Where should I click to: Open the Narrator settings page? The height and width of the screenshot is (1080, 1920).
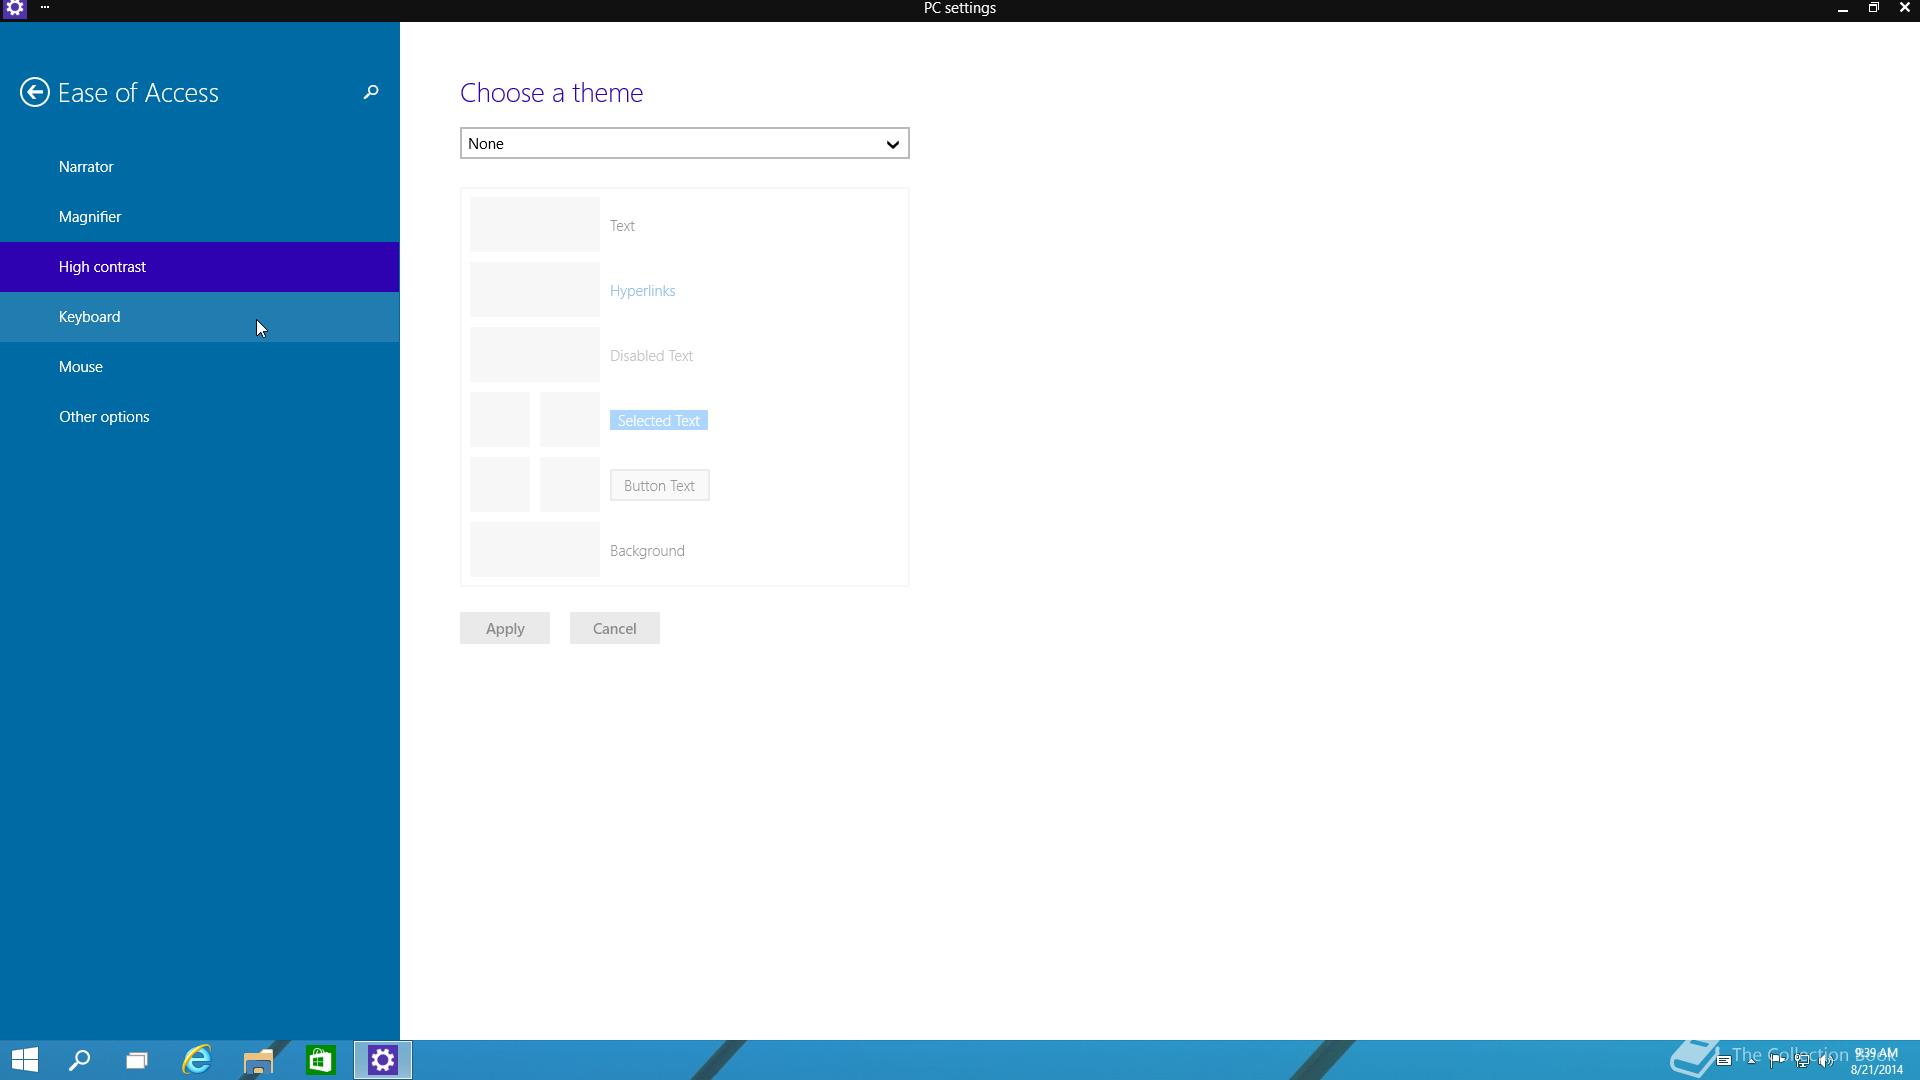[200, 167]
